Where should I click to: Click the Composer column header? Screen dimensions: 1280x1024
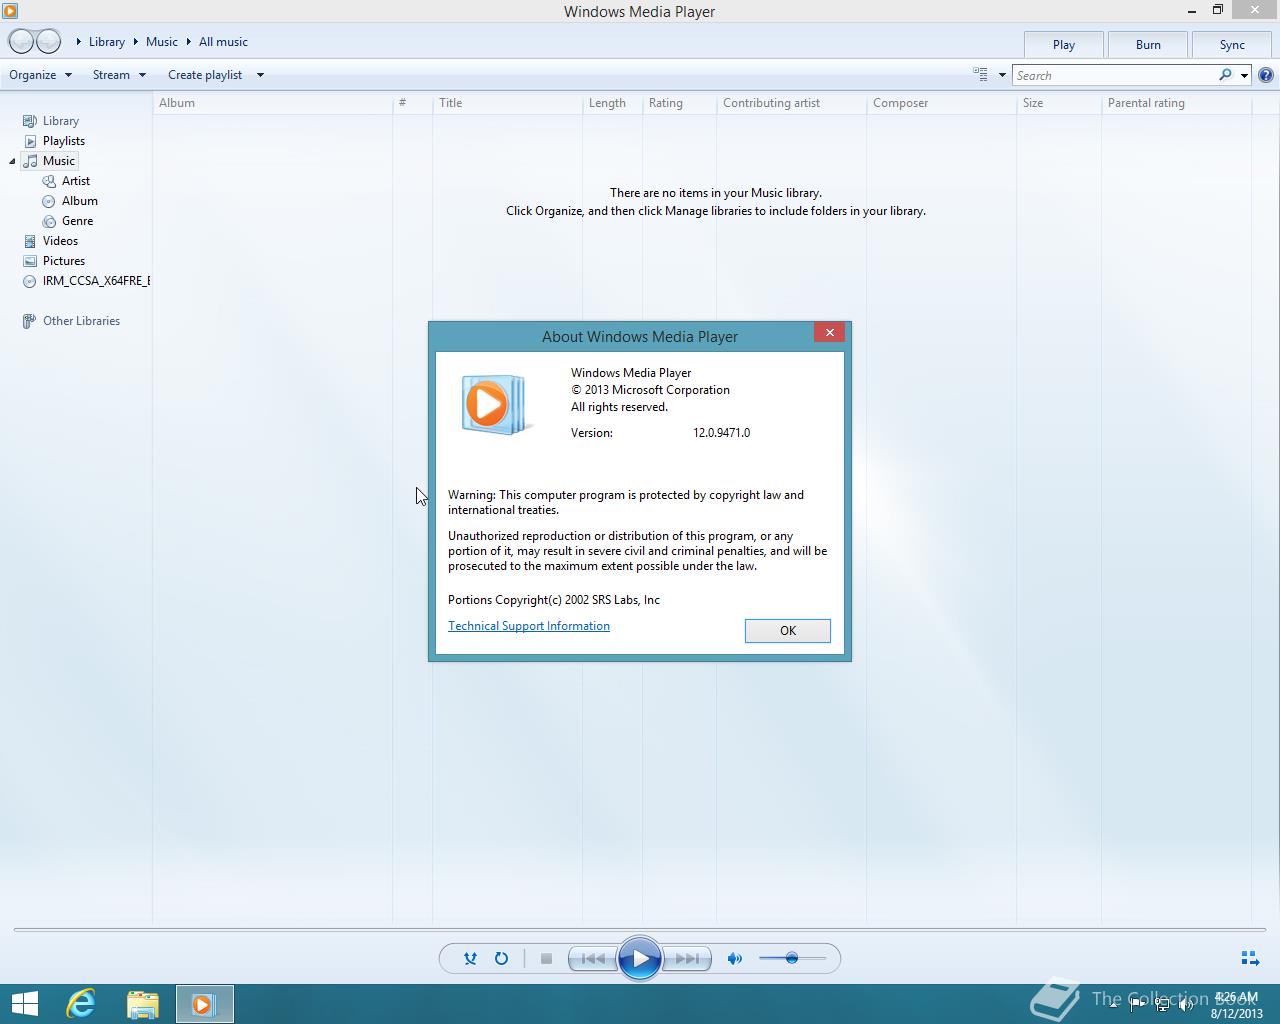pos(941,103)
